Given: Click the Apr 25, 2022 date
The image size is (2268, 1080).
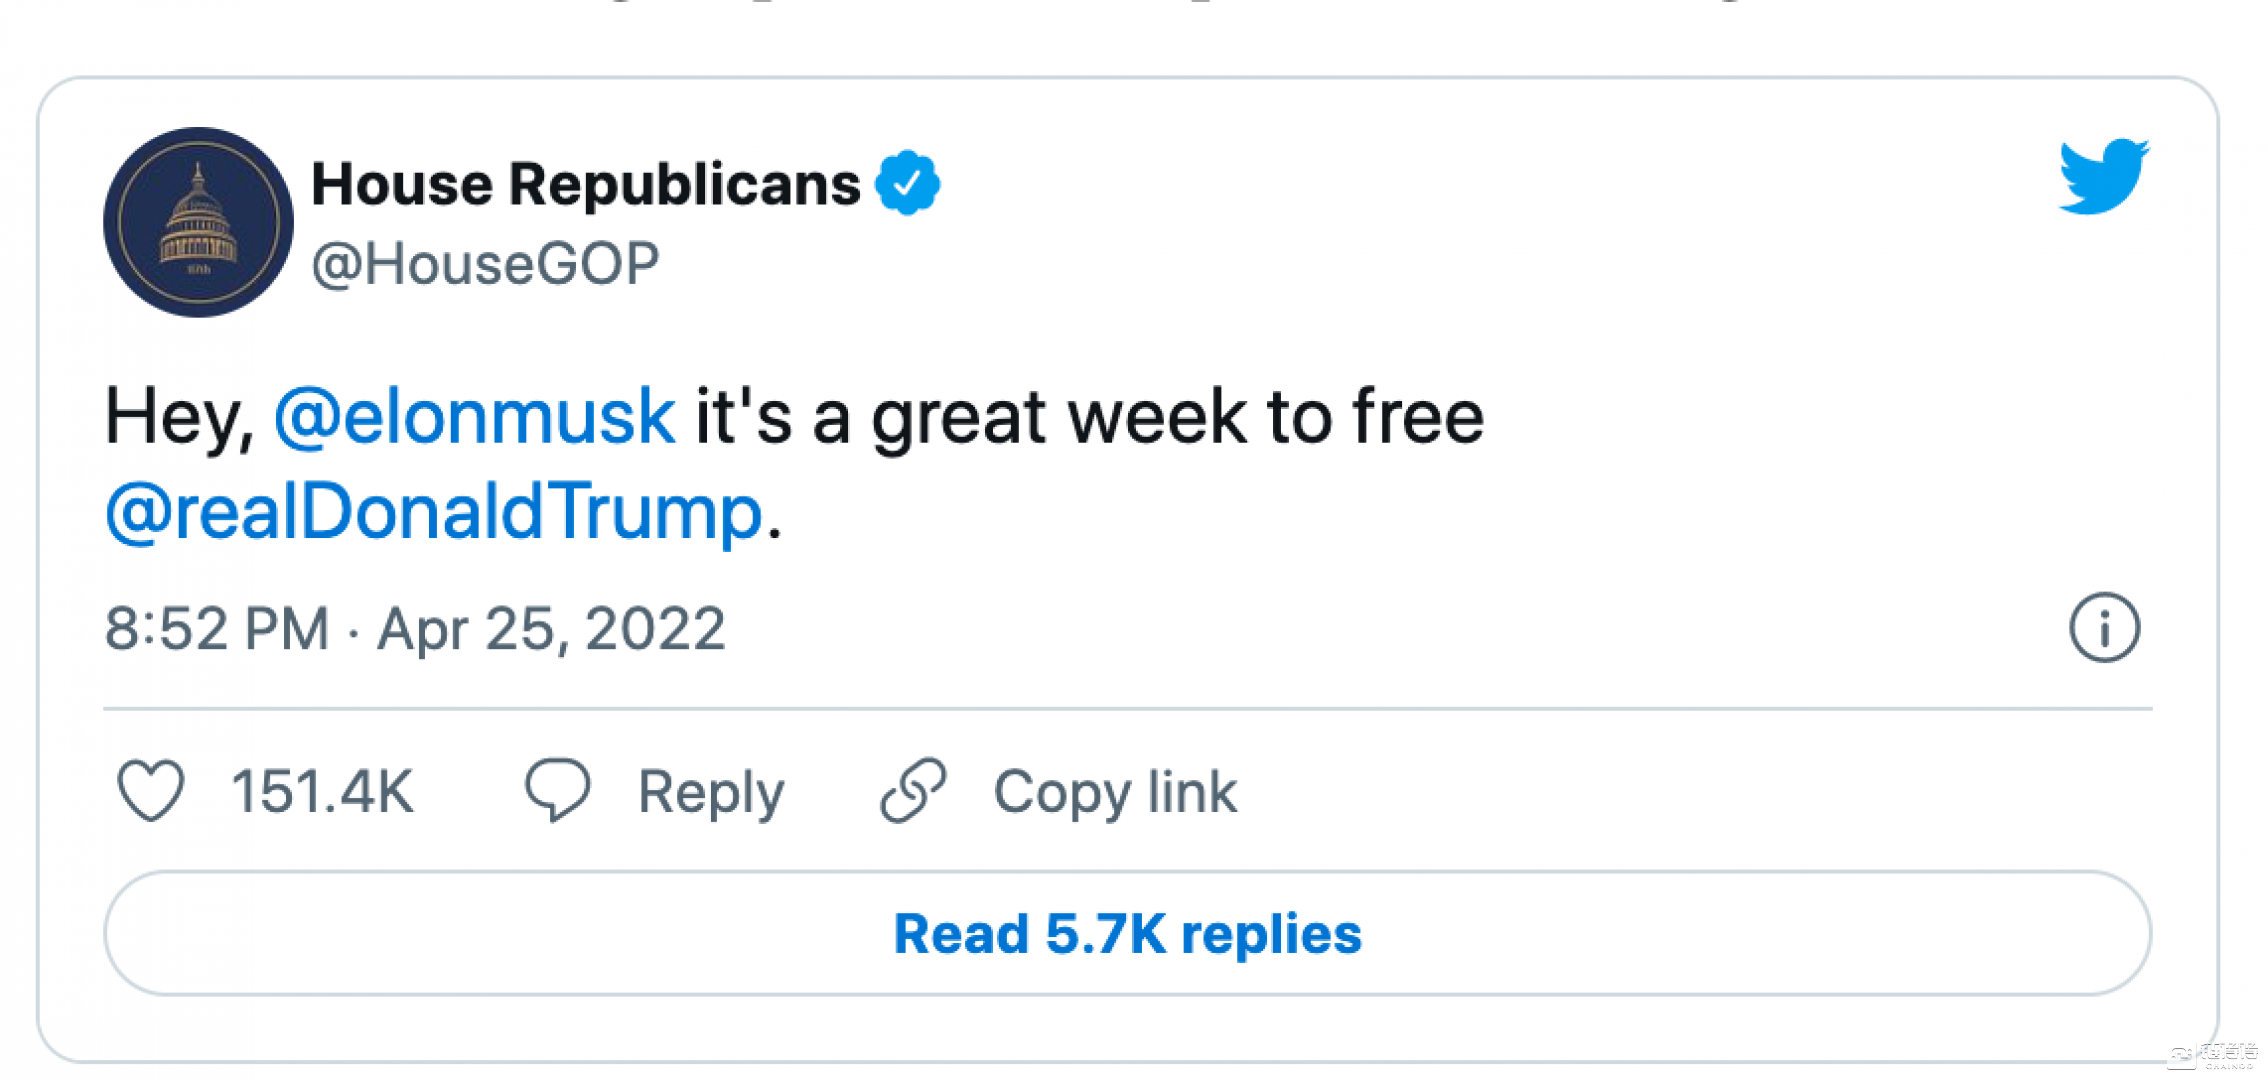Looking at the screenshot, I should tap(551, 629).
